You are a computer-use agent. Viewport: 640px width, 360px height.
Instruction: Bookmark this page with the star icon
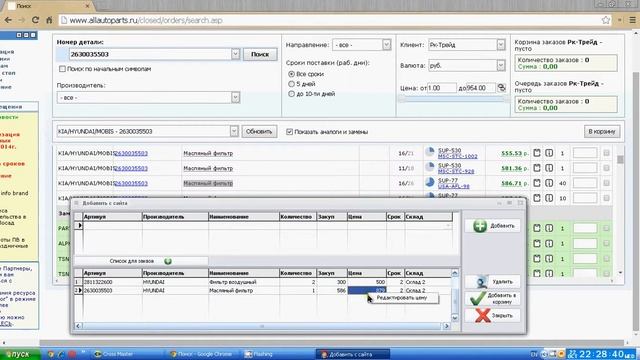click(606, 20)
